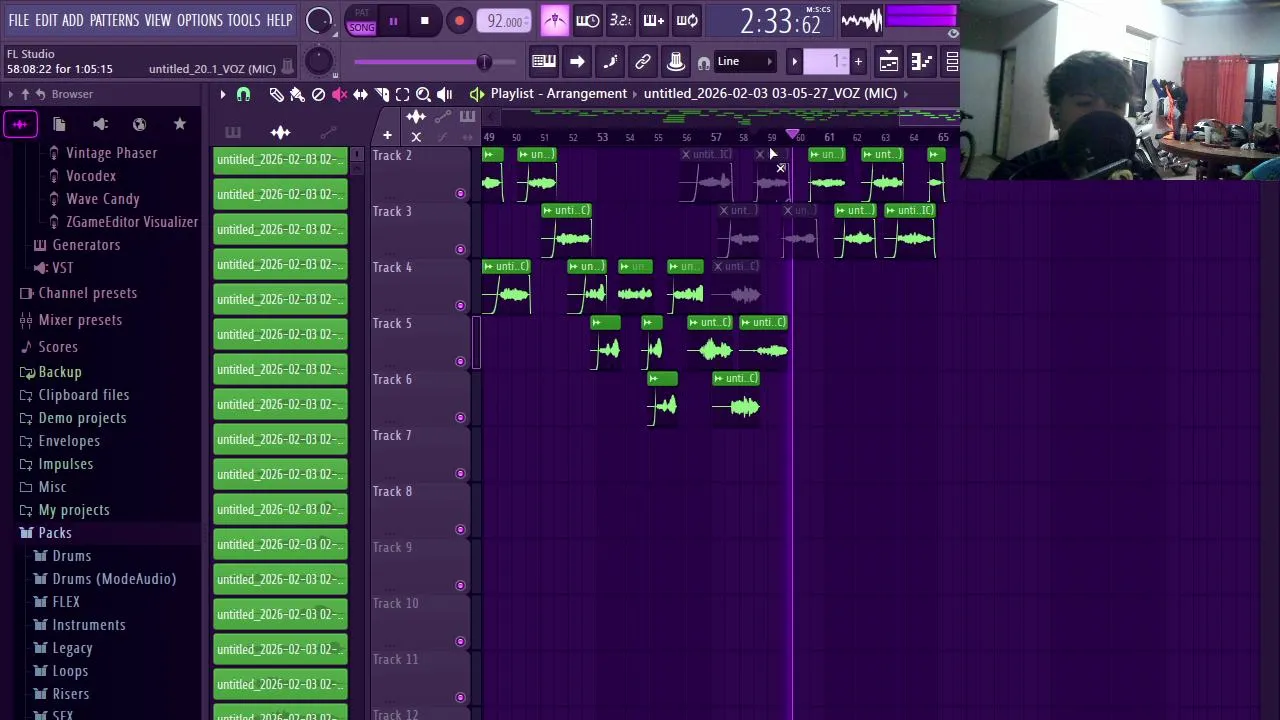Toggle the audio clips filter in picker
This screenshot has width=1280, height=720.
coord(280,132)
